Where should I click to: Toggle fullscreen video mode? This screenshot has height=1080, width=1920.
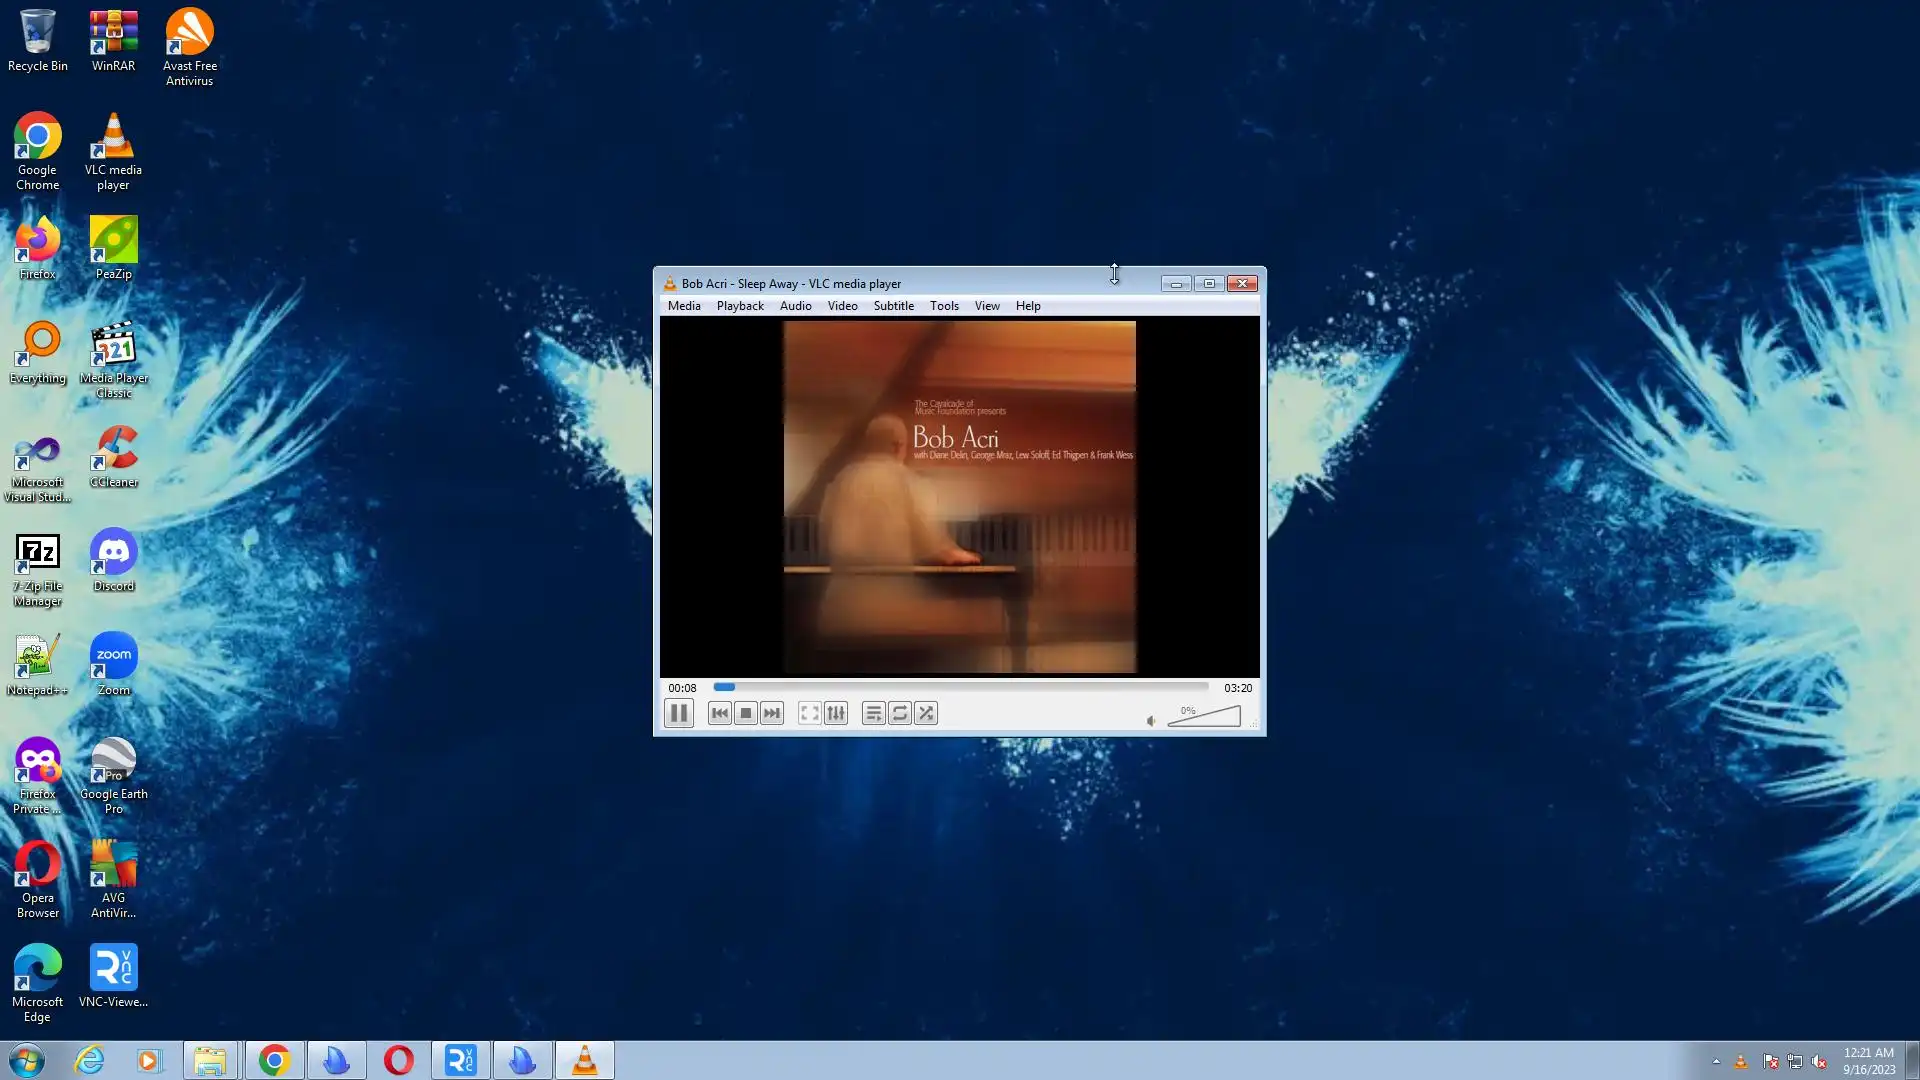809,713
